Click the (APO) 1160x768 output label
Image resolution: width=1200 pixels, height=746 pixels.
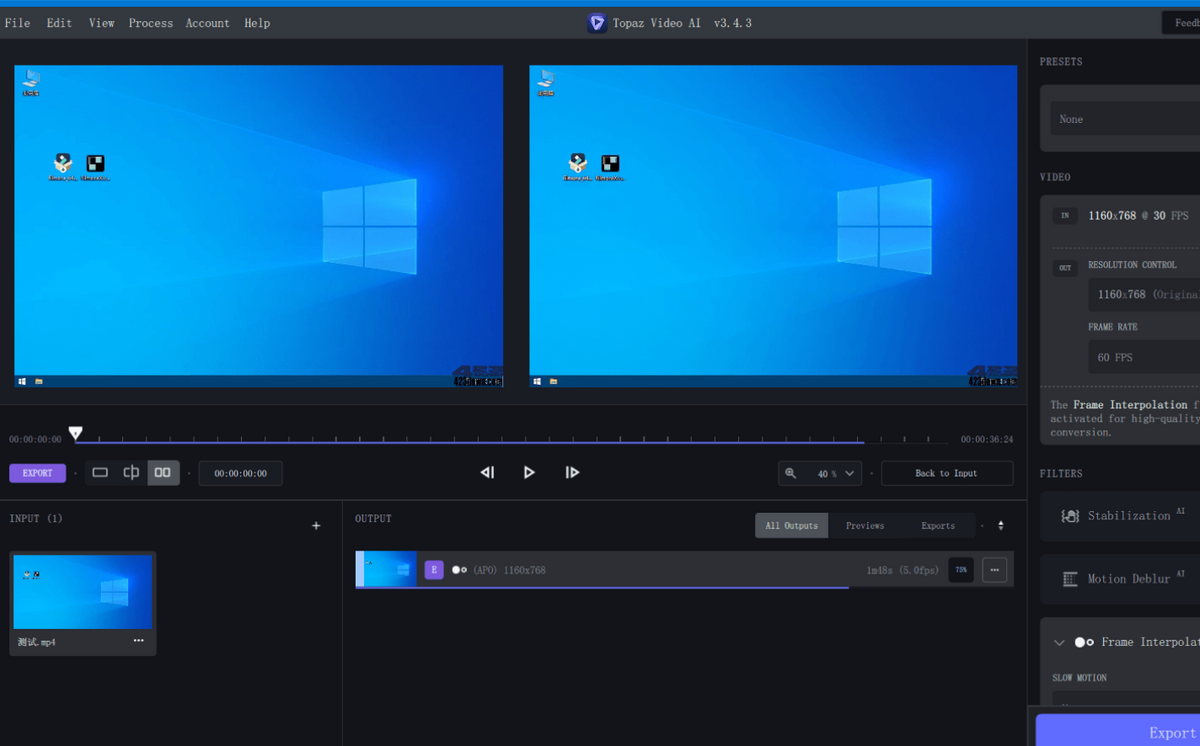coord(509,570)
